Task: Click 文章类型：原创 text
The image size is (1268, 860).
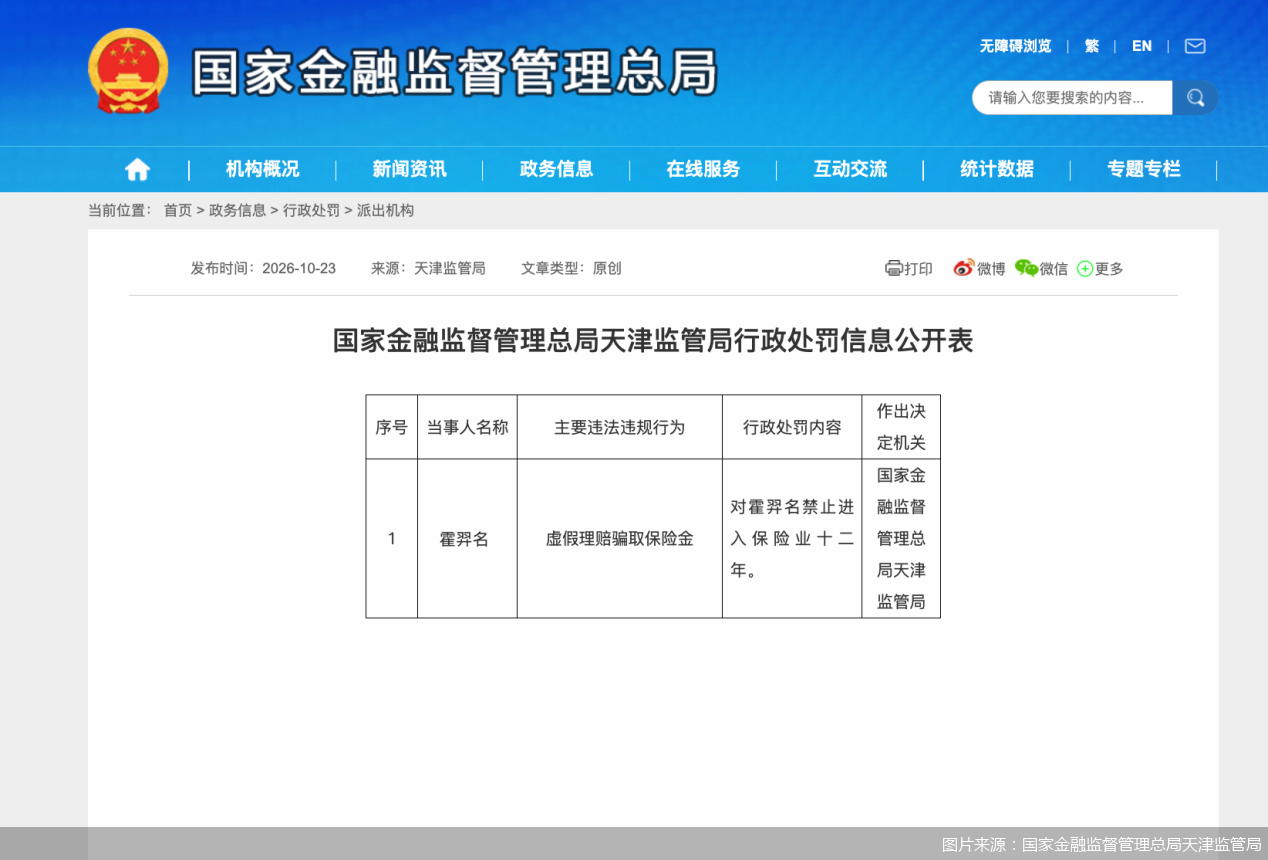Action: pyautogui.click(x=571, y=268)
